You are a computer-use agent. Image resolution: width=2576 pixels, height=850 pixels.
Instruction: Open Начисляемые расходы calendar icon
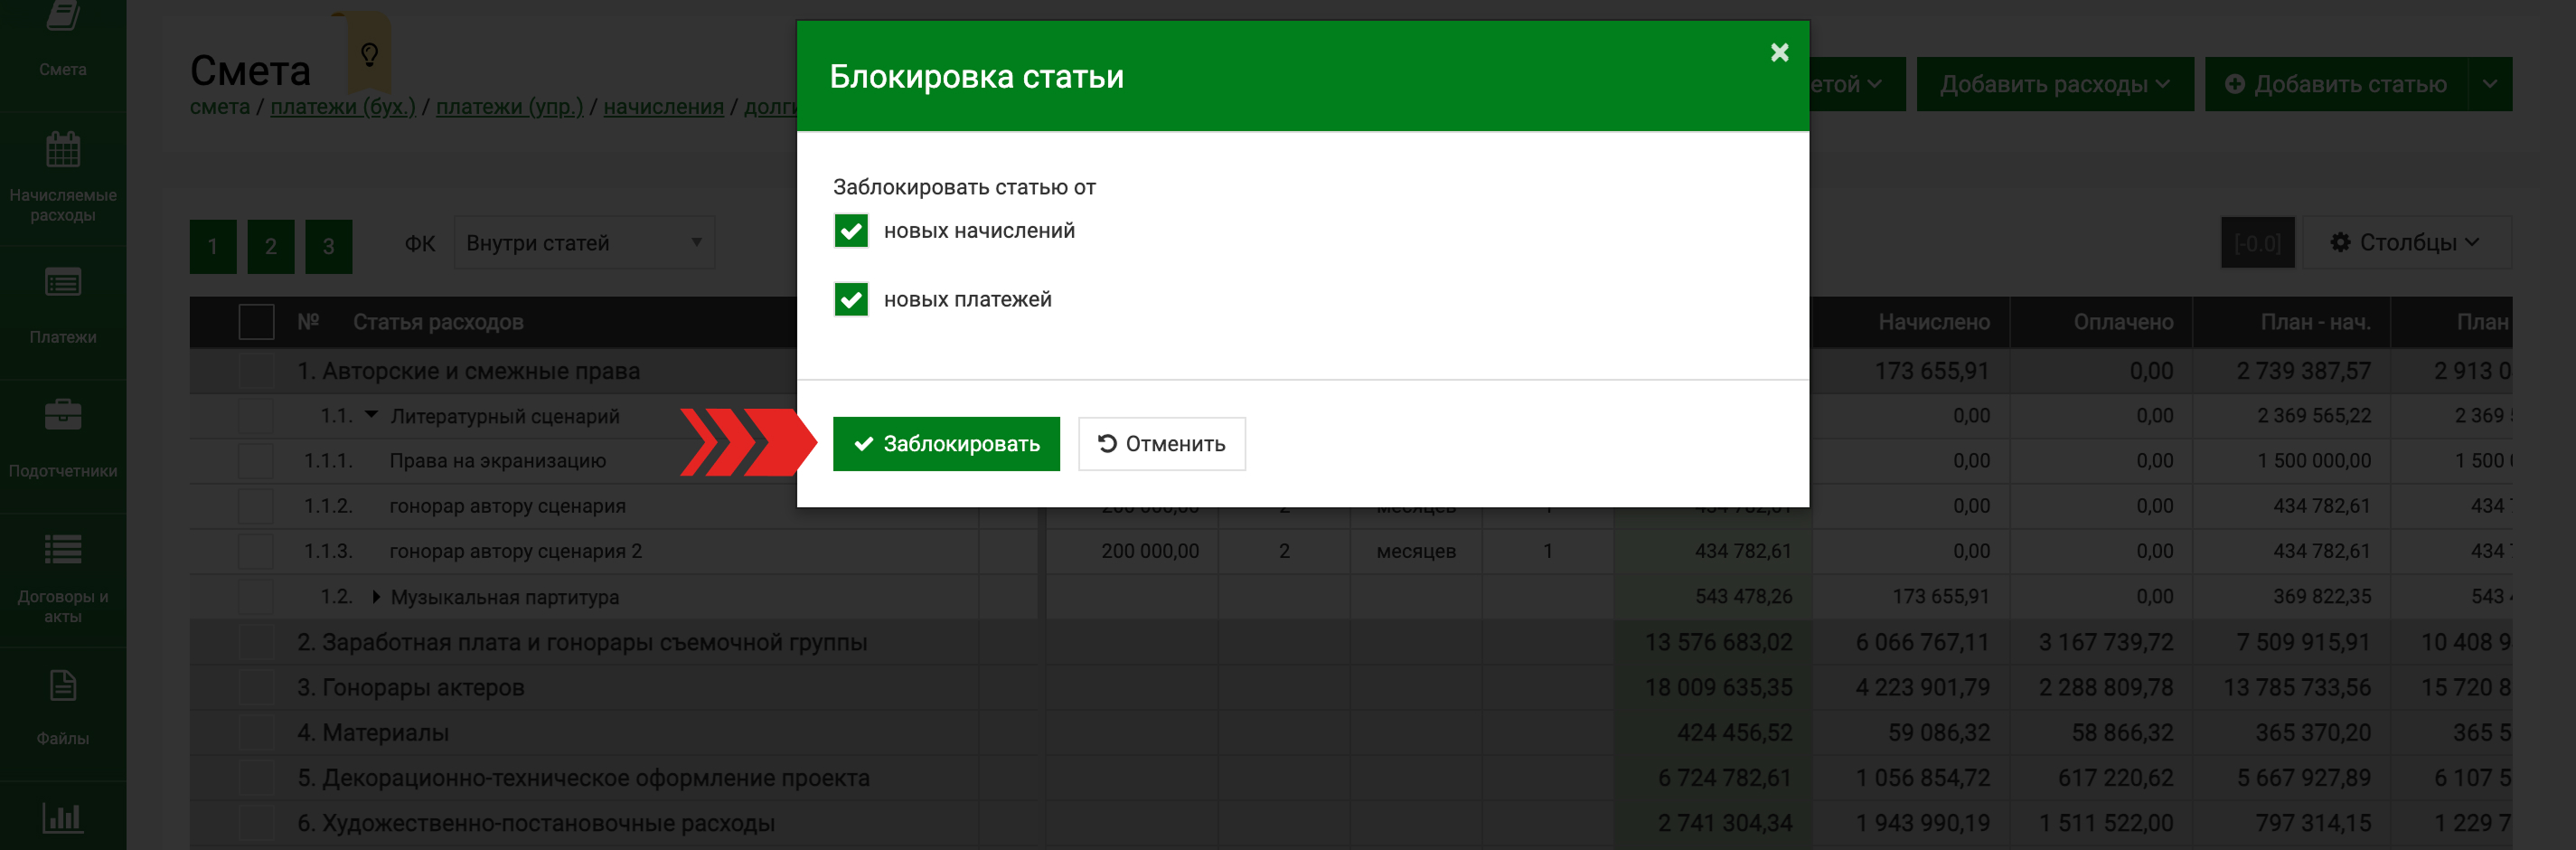63,150
